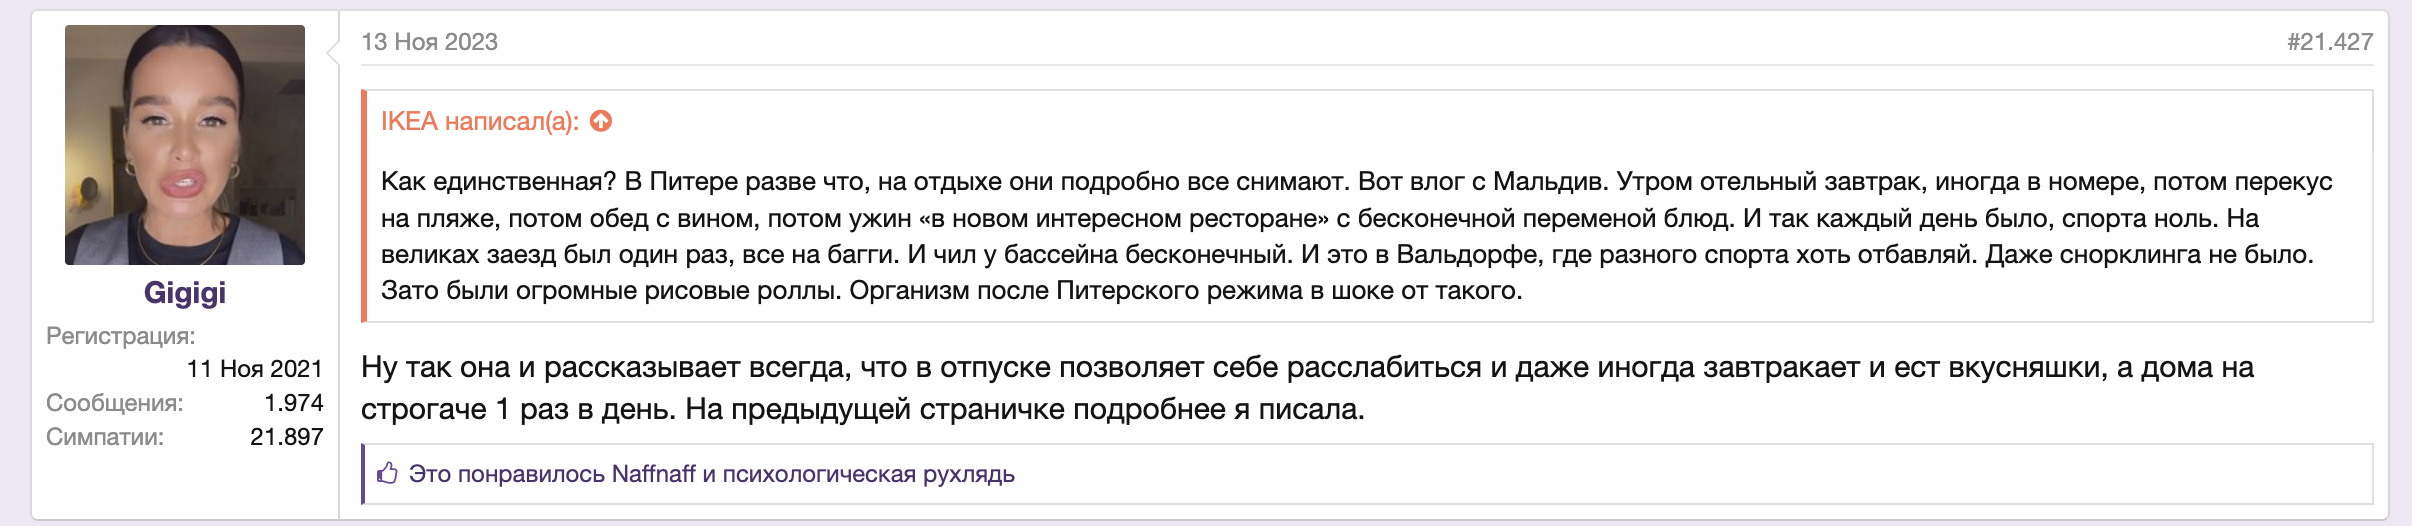Viewport: 2412px width, 526px height.
Task: Click the message count 1.974
Action: [x=294, y=403]
